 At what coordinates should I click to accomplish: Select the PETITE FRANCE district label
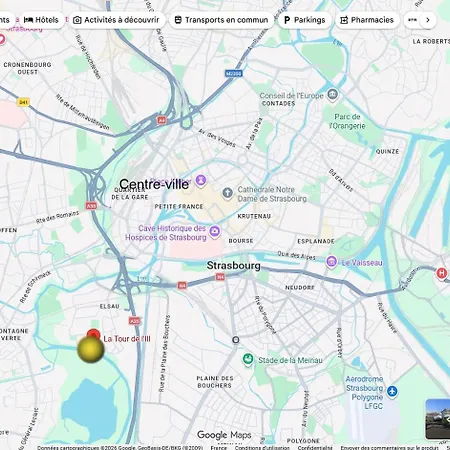click(179, 207)
